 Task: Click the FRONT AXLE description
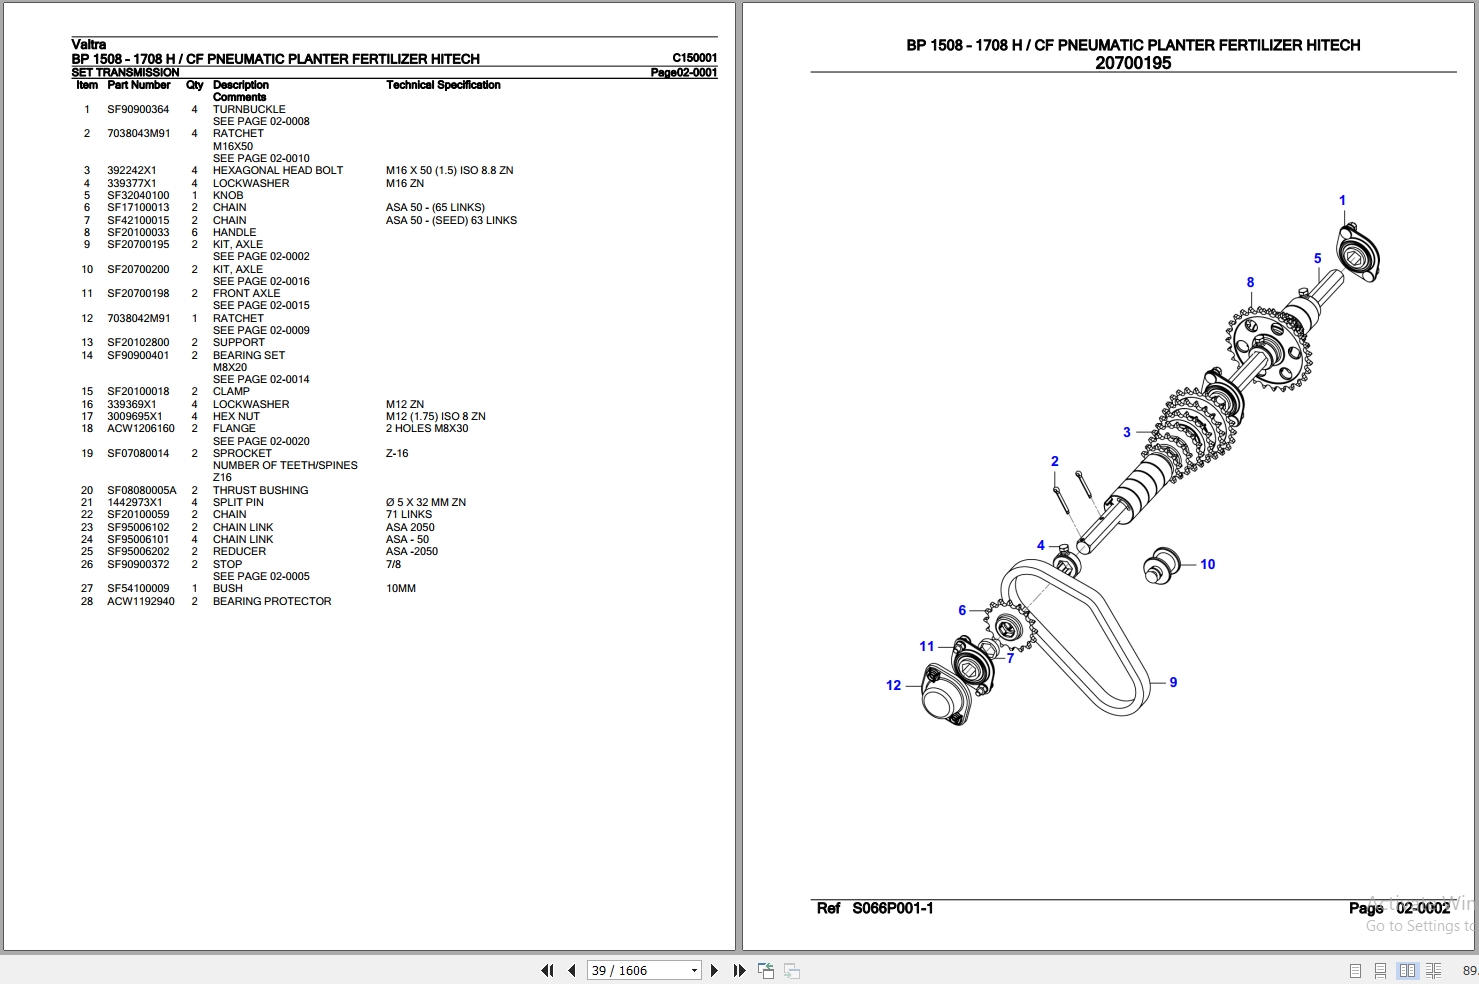247,293
